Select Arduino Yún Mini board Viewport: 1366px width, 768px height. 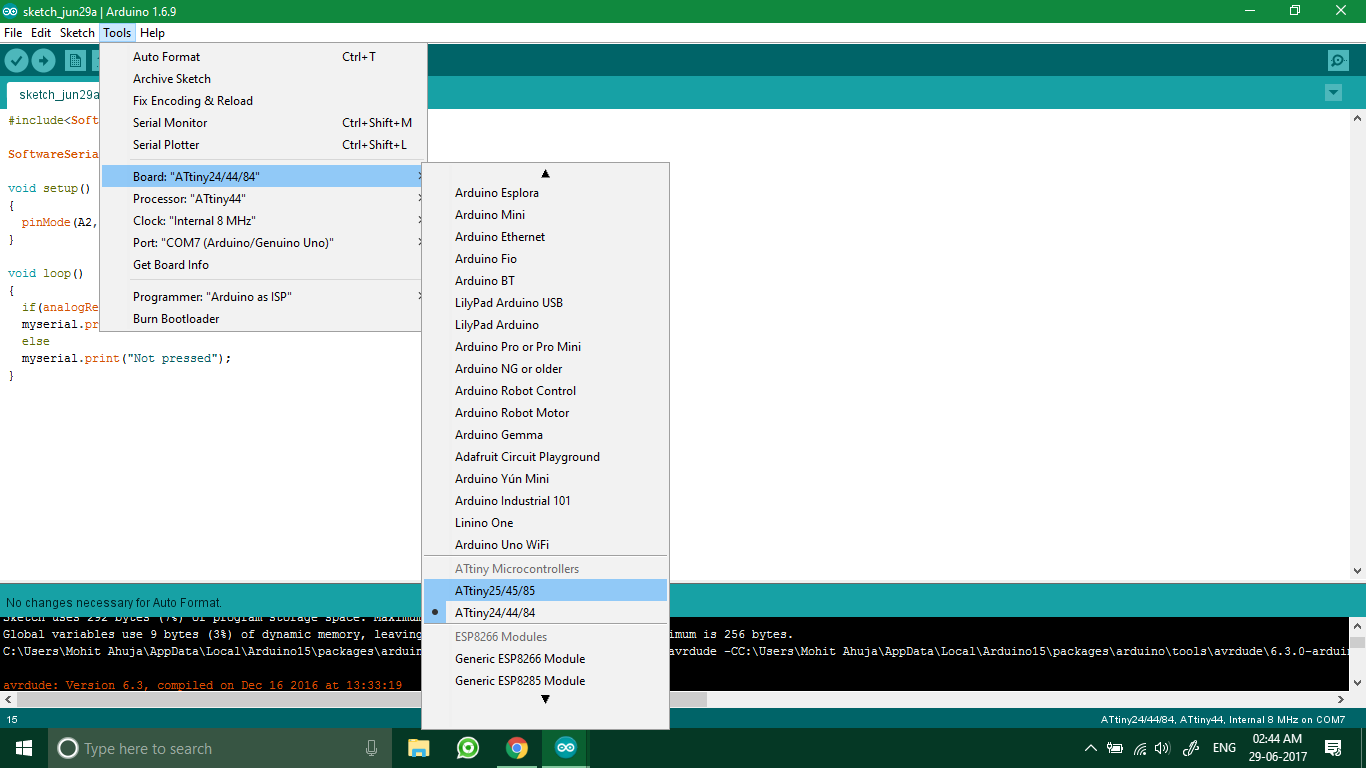click(545, 479)
